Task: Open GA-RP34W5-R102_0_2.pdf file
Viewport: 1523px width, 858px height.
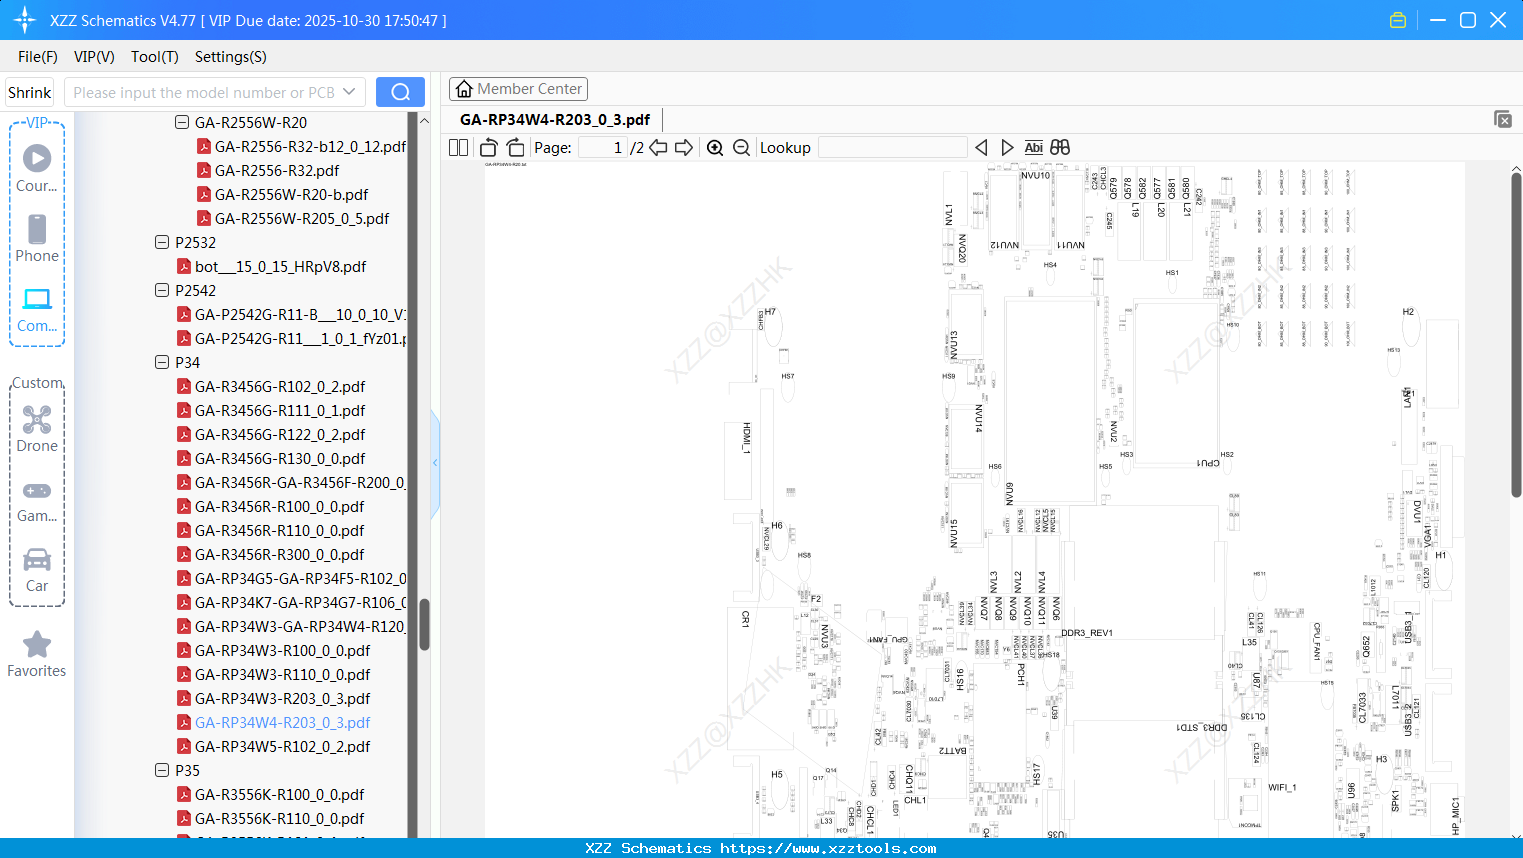Action: 282,746
